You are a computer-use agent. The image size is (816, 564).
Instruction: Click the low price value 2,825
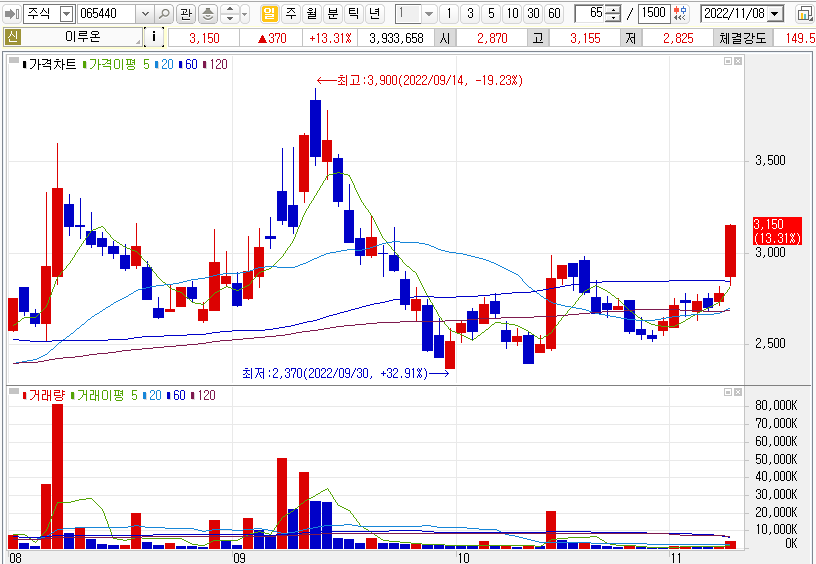[x=678, y=38]
